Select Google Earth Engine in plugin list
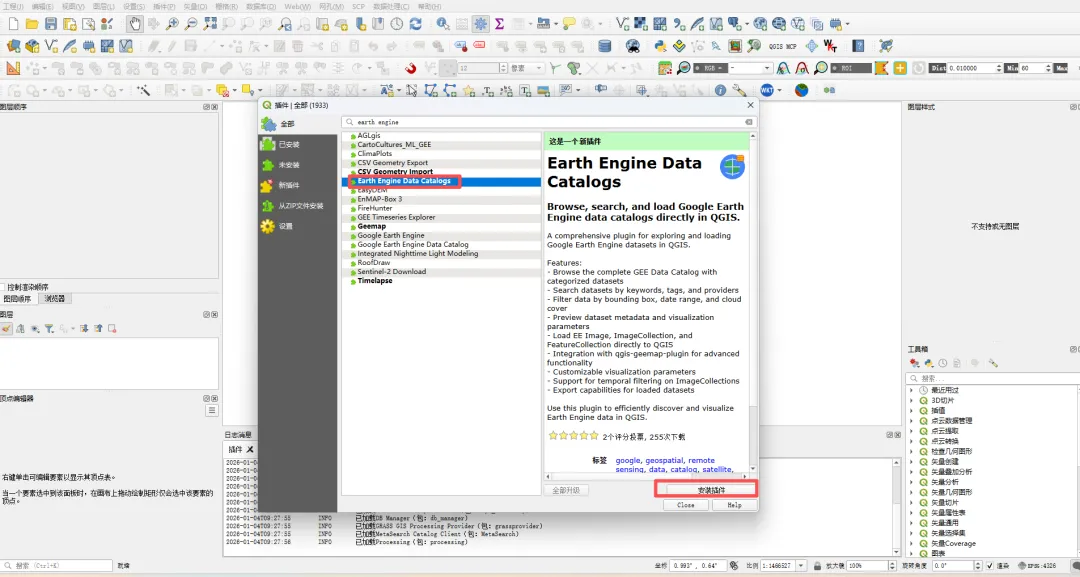1080x577 pixels. (x=391, y=235)
